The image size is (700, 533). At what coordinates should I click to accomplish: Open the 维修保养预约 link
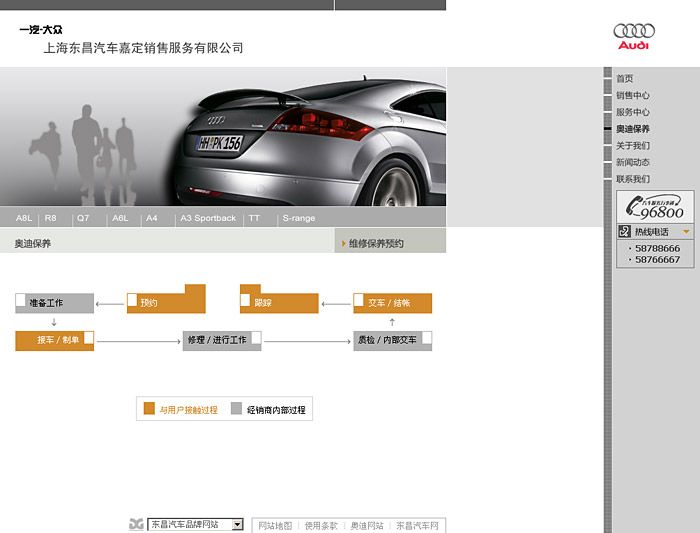pyautogui.click(x=376, y=243)
